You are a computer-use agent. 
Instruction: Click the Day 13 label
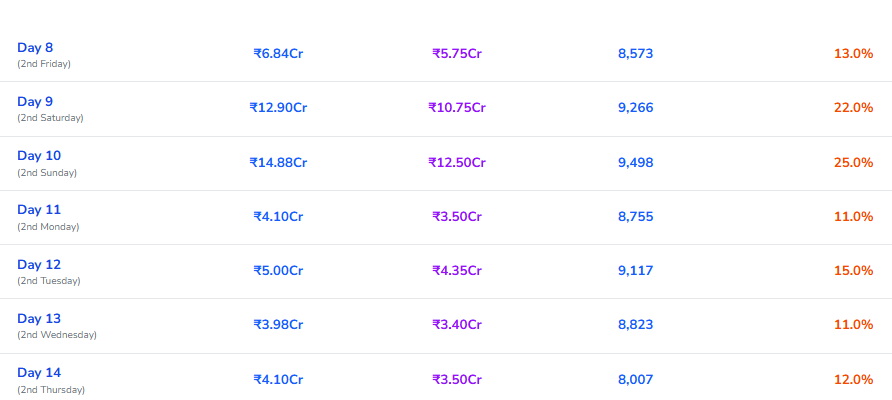click(39, 319)
